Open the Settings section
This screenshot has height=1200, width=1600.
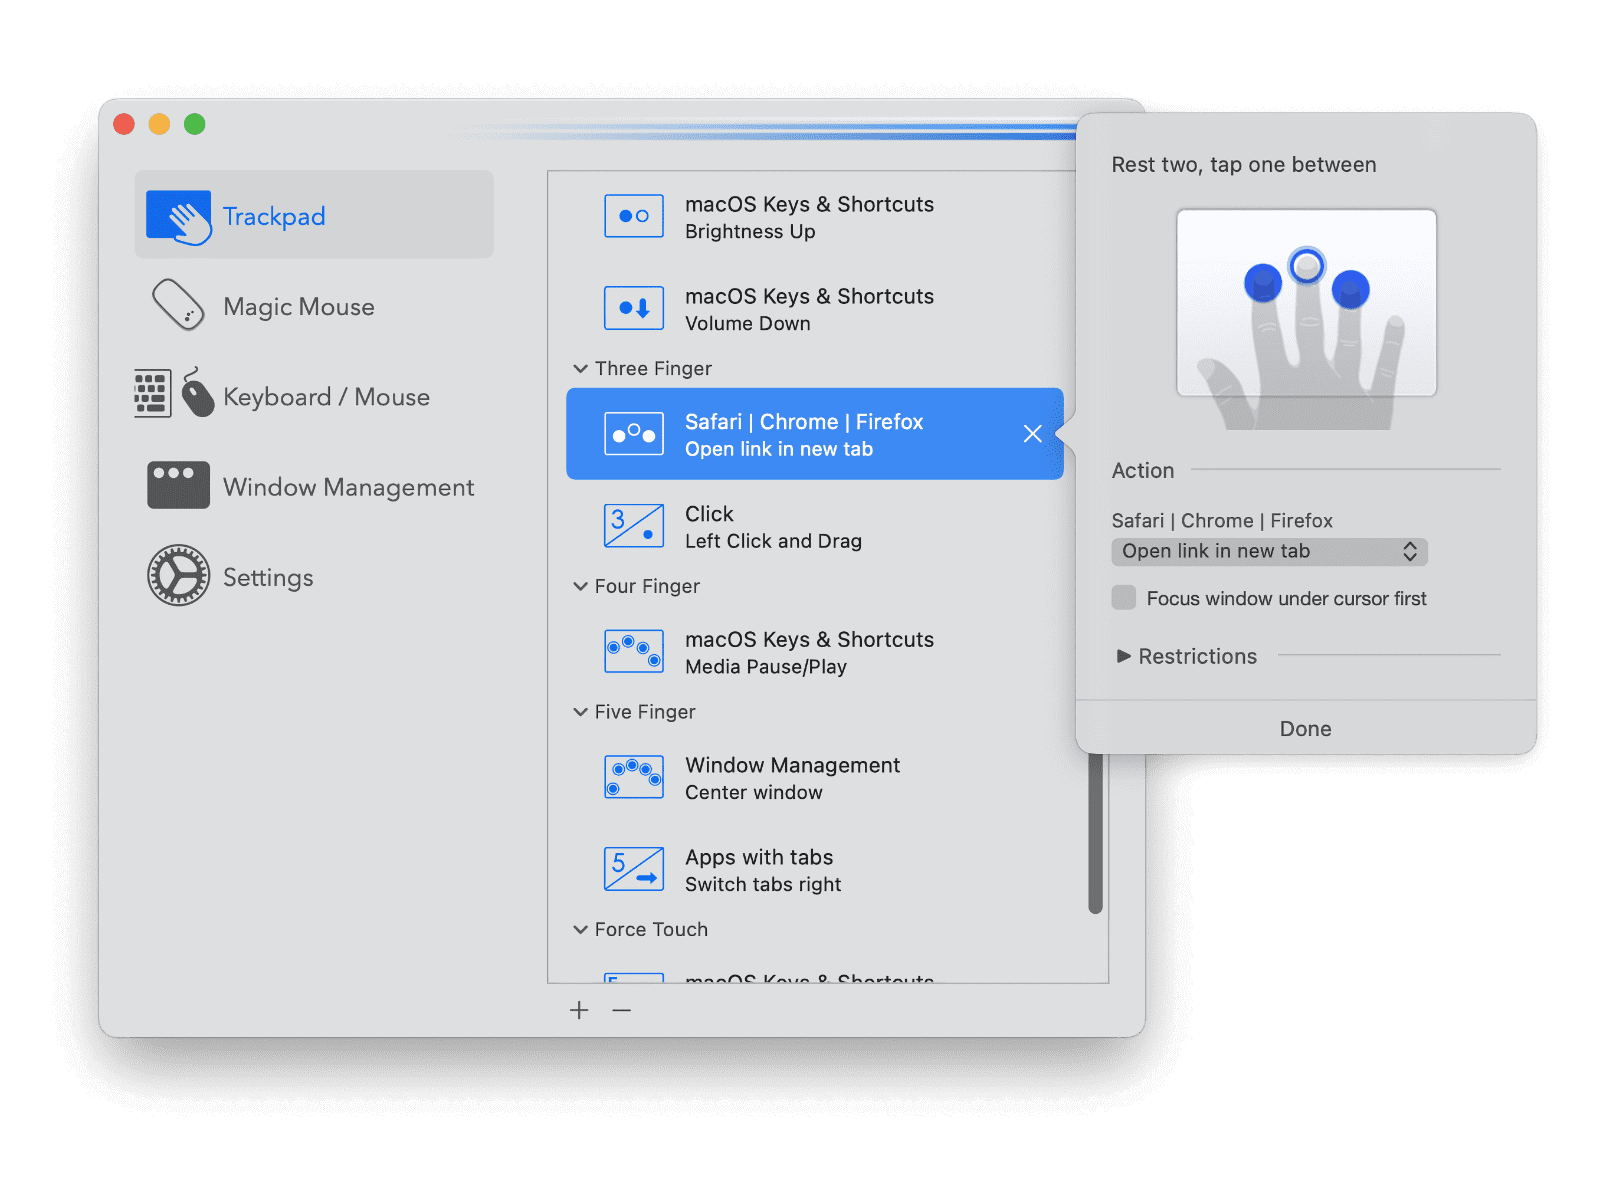tap(314, 576)
